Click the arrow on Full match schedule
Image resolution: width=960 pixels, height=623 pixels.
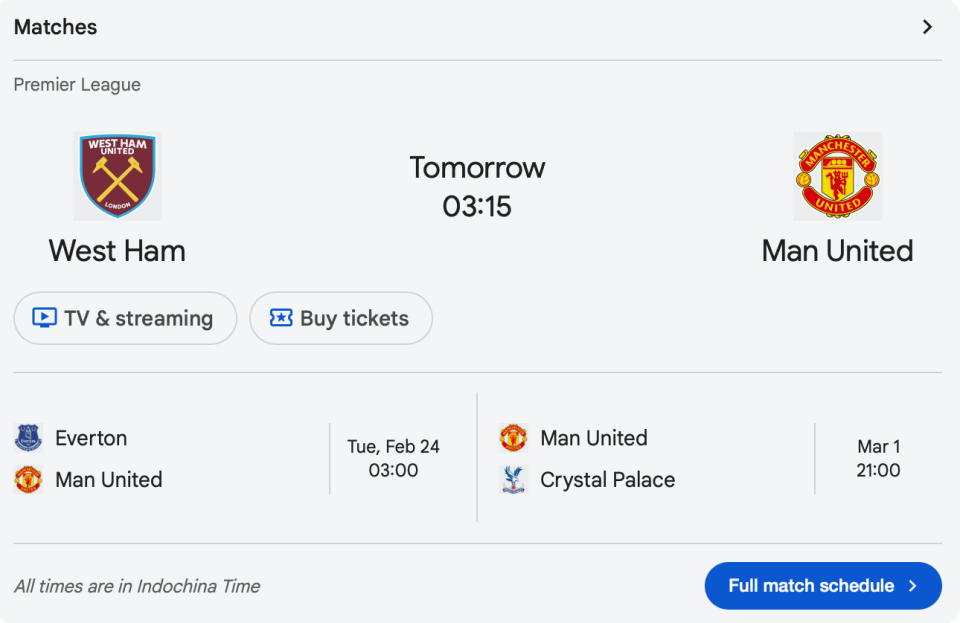(x=912, y=586)
